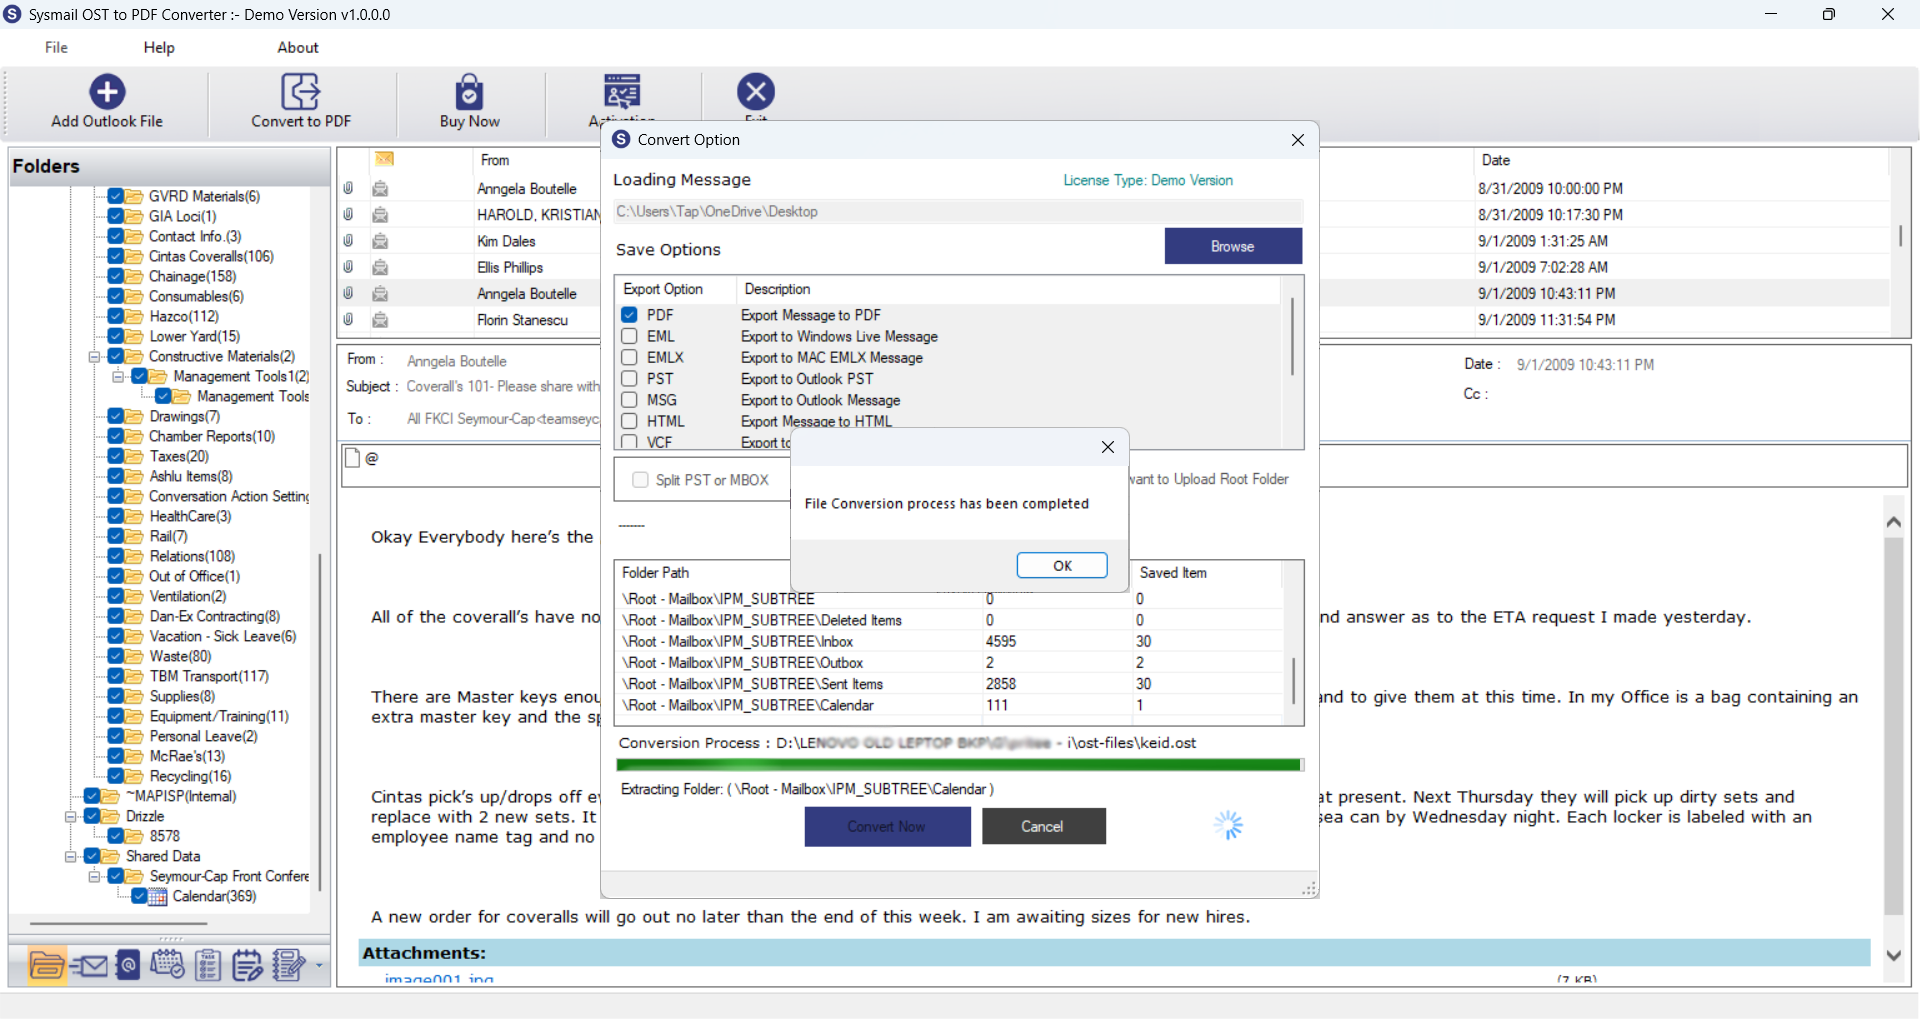The width and height of the screenshot is (1920, 1020).
Task: Open the tasks clipboard icon
Action: coord(208,965)
